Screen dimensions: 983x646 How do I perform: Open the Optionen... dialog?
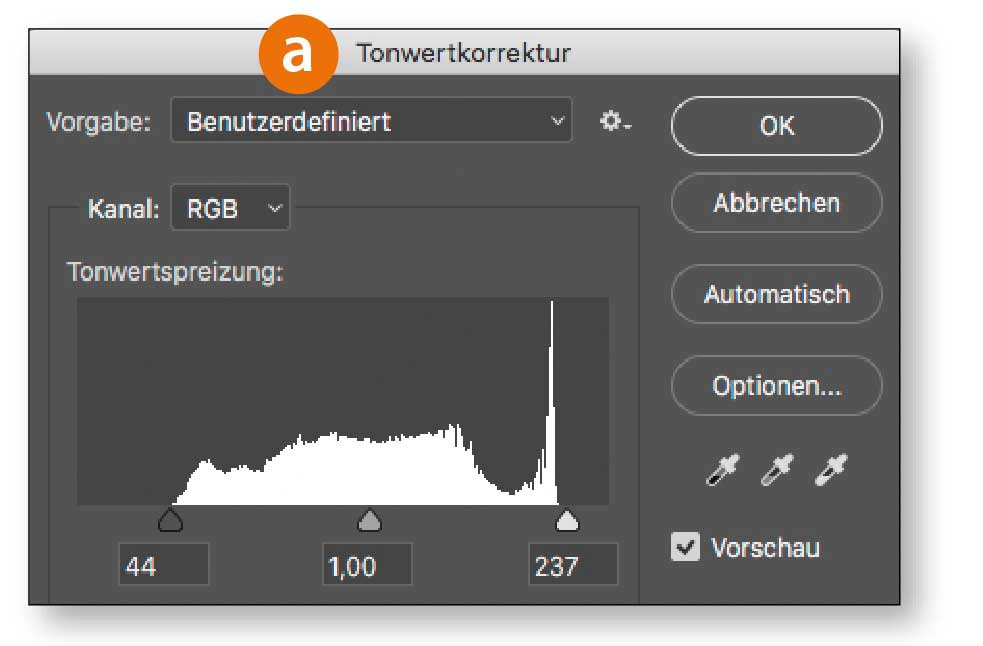point(777,386)
